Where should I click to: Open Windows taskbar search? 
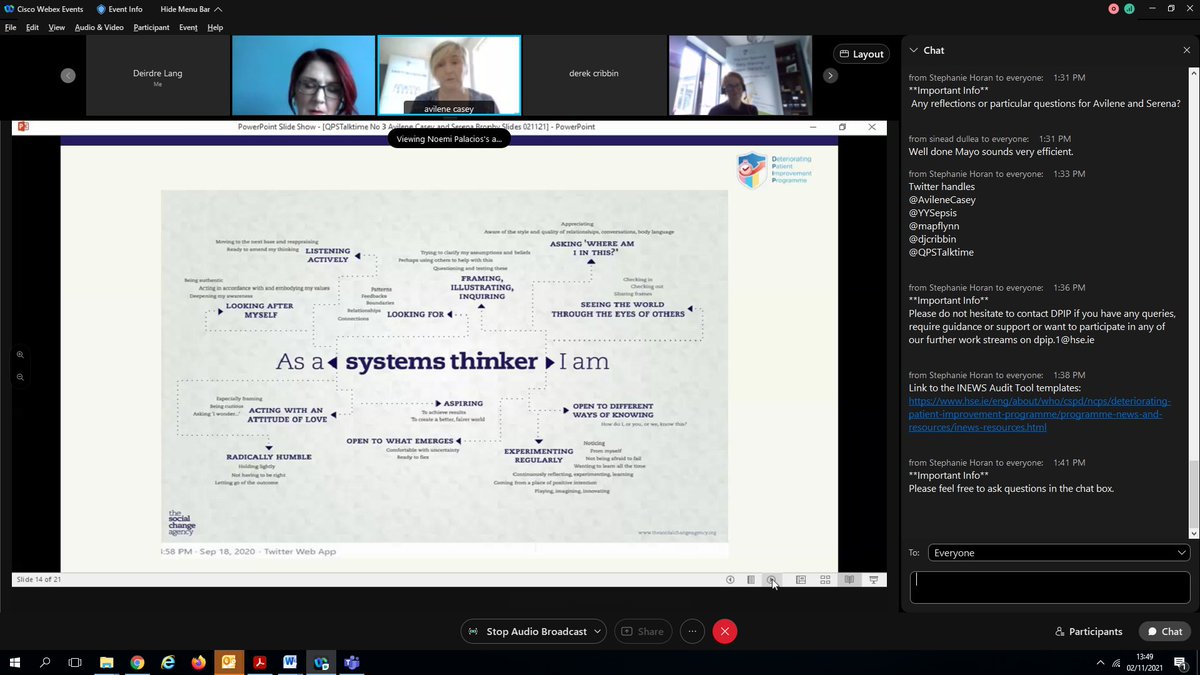coord(45,662)
